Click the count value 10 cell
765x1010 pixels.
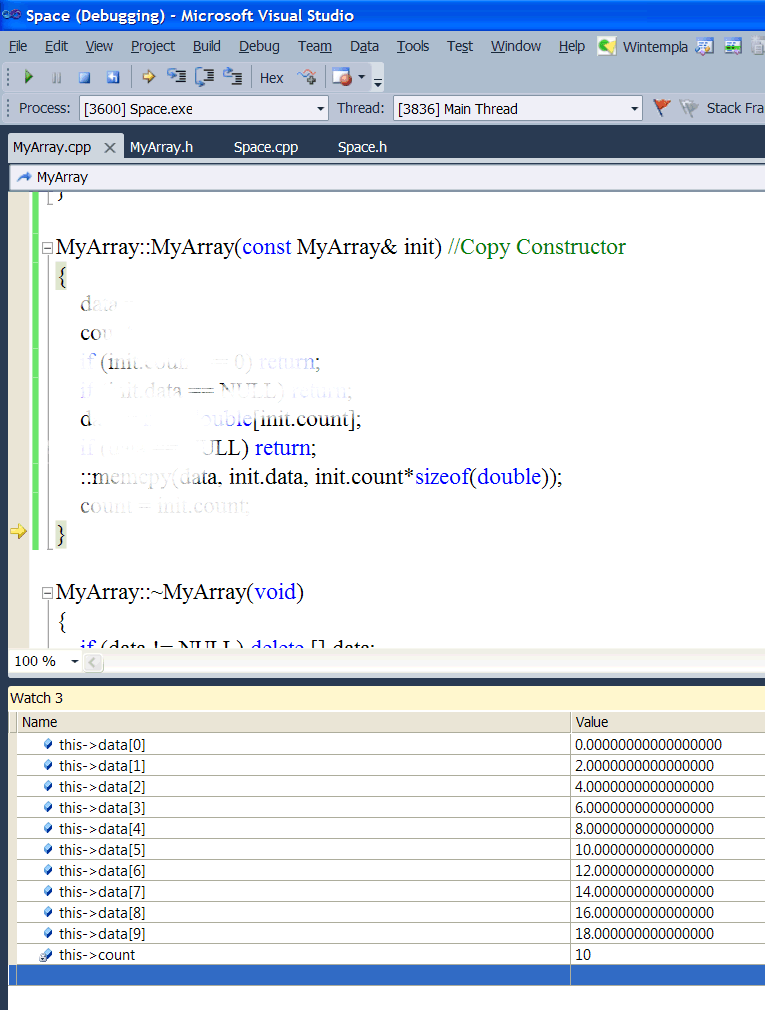coord(668,955)
